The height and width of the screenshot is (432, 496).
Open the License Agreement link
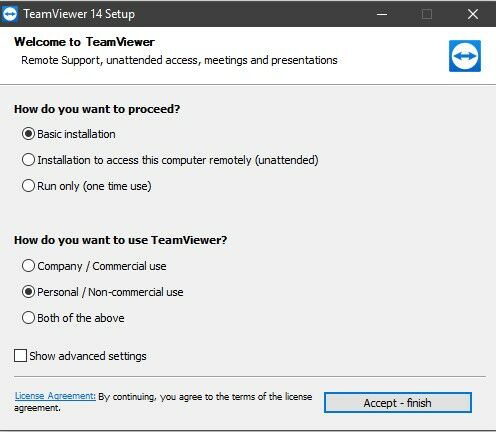55,396
